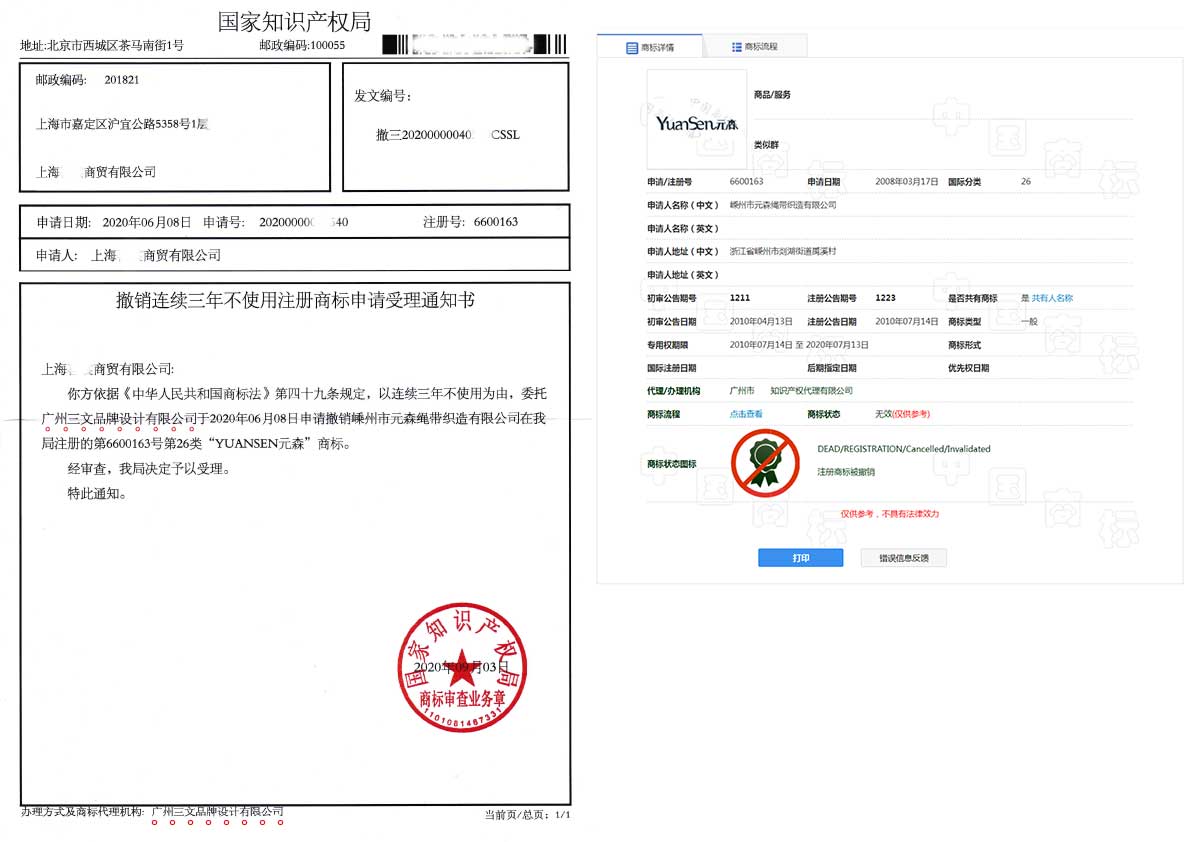Click 申请日期 2020年06月08日 in the notice
This screenshot has height=842, width=1200.
coord(114,222)
